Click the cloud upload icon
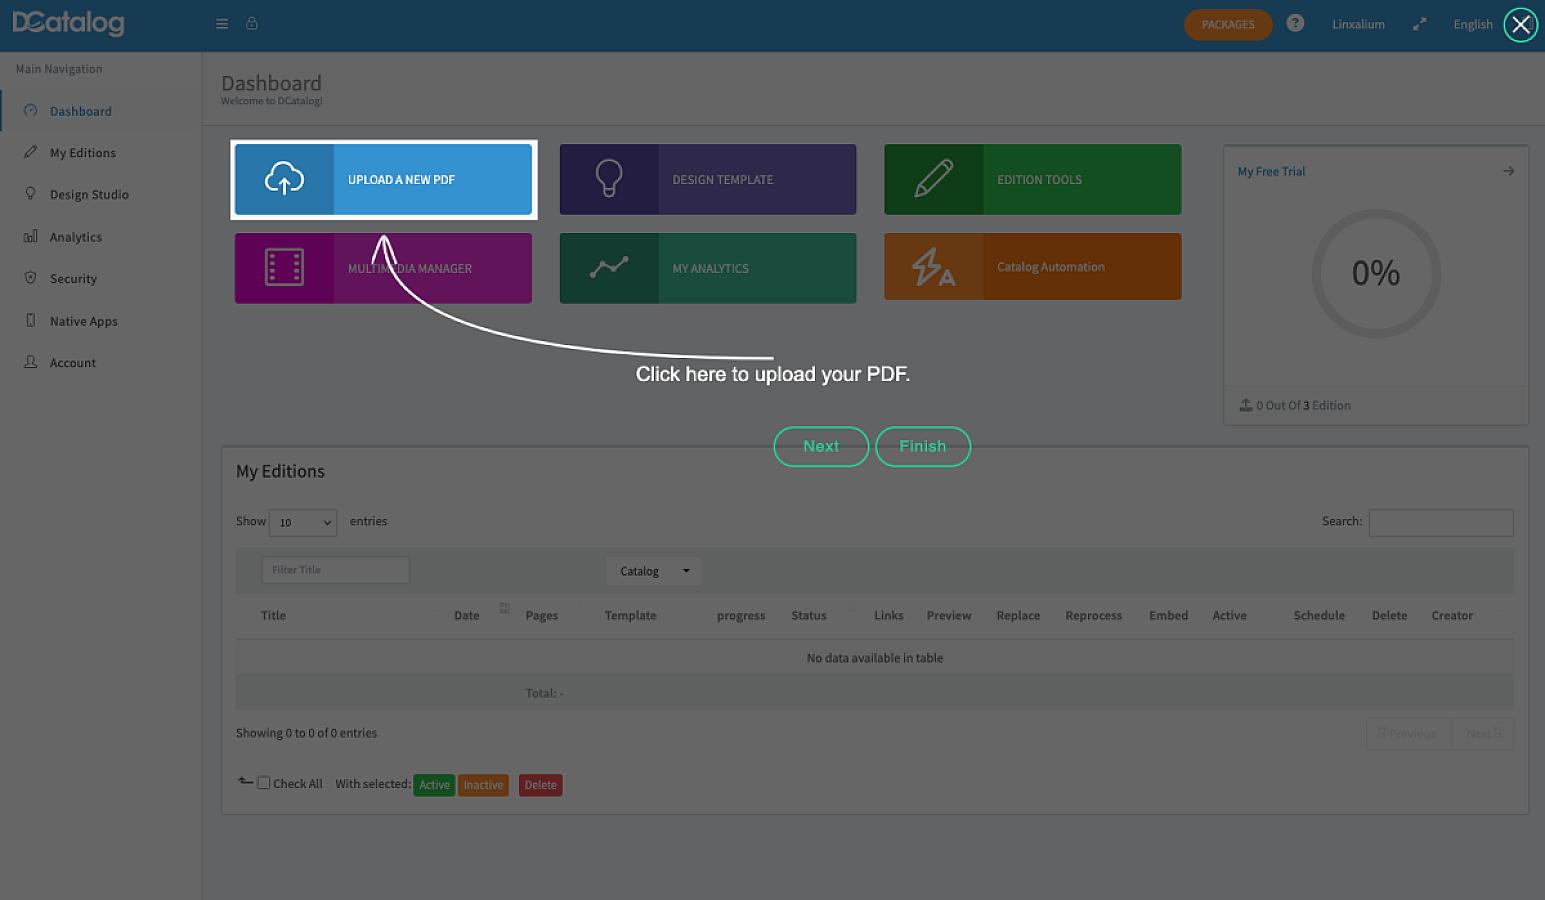 point(284,179)
